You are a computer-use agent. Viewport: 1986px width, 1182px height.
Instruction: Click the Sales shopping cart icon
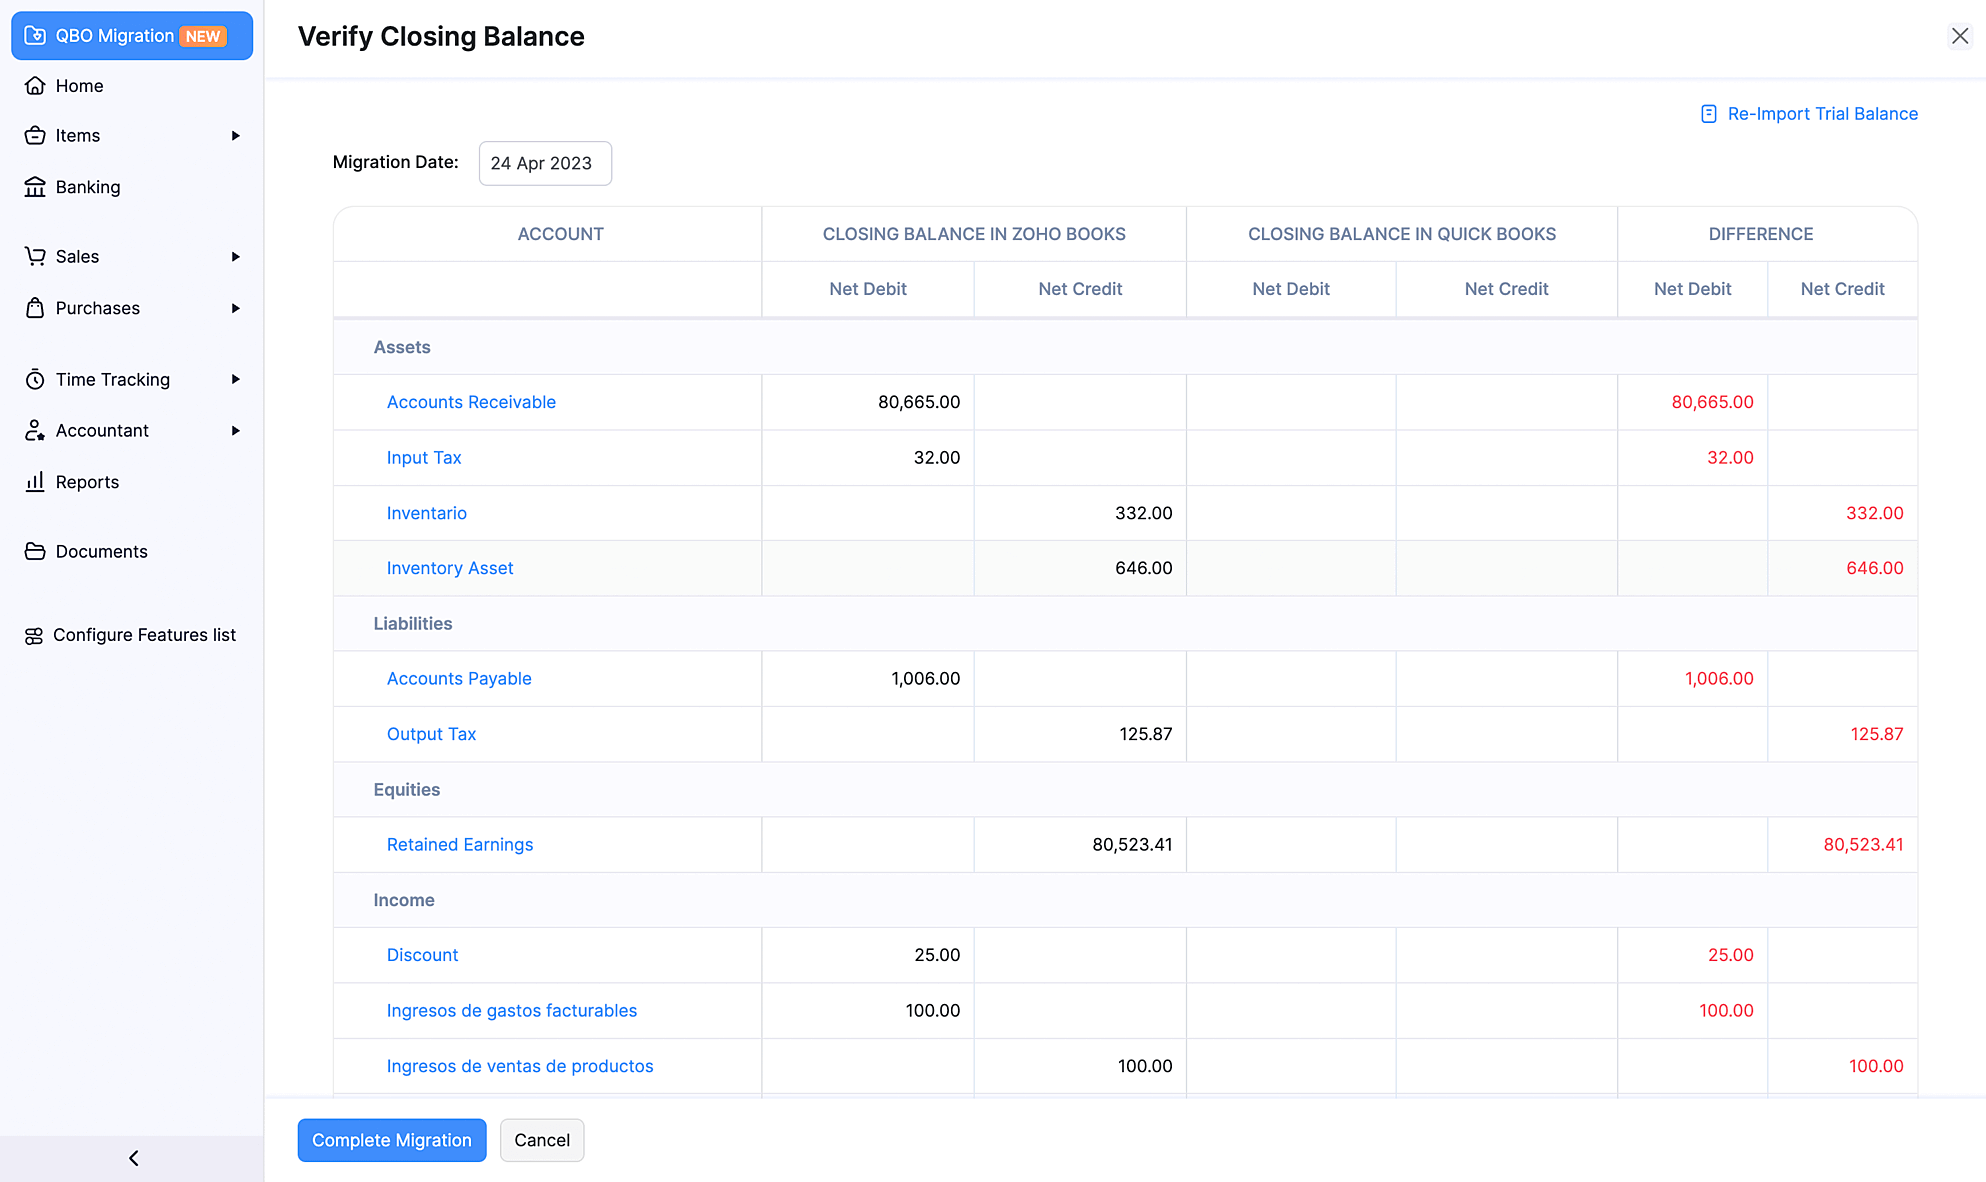click(35, 256)
